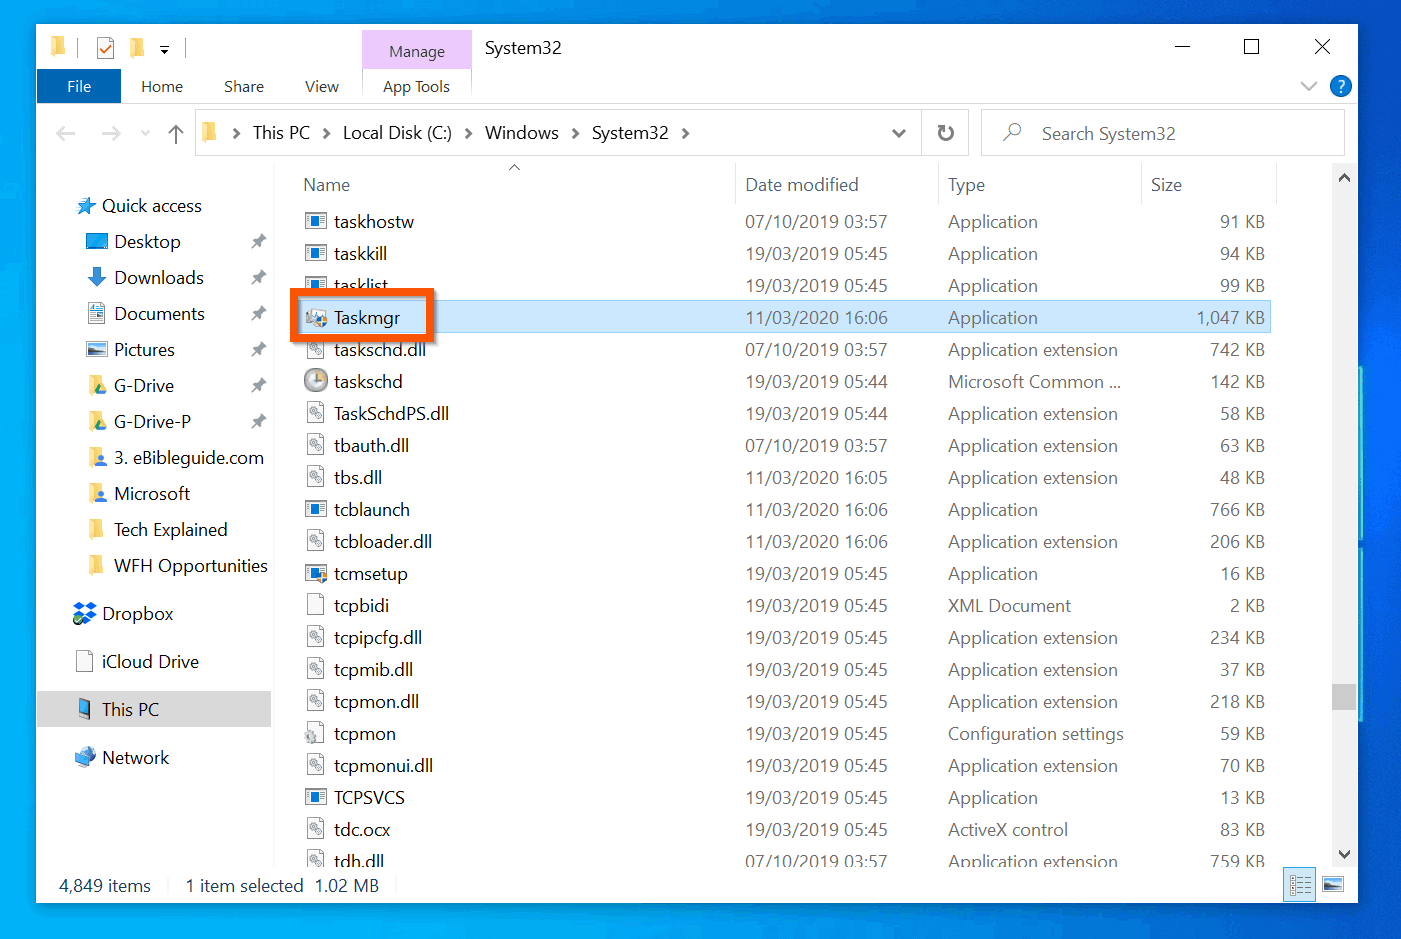Open the address bar history dropdown
The width and height of the screenshot is (1401, 939).
point(898,132)
